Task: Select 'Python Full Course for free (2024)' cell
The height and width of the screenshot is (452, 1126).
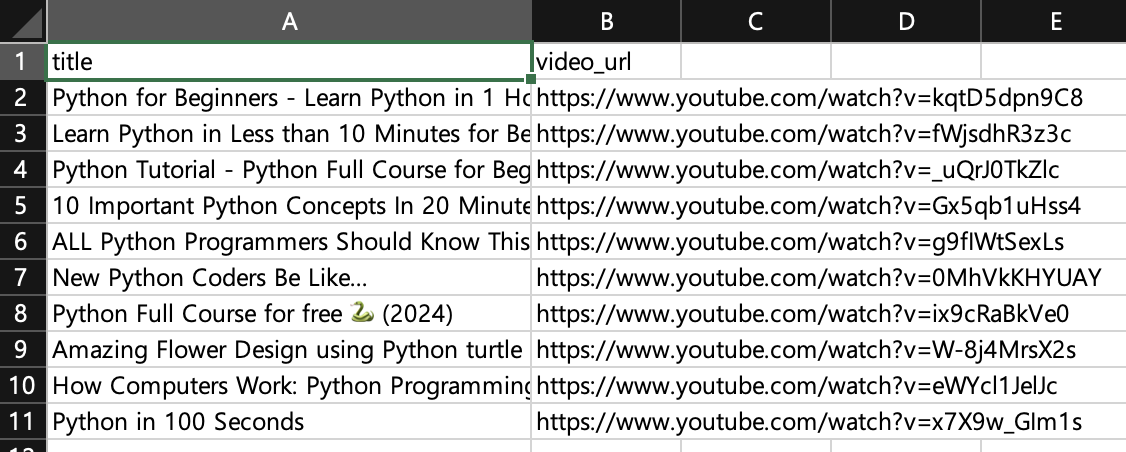Action: 289,313
